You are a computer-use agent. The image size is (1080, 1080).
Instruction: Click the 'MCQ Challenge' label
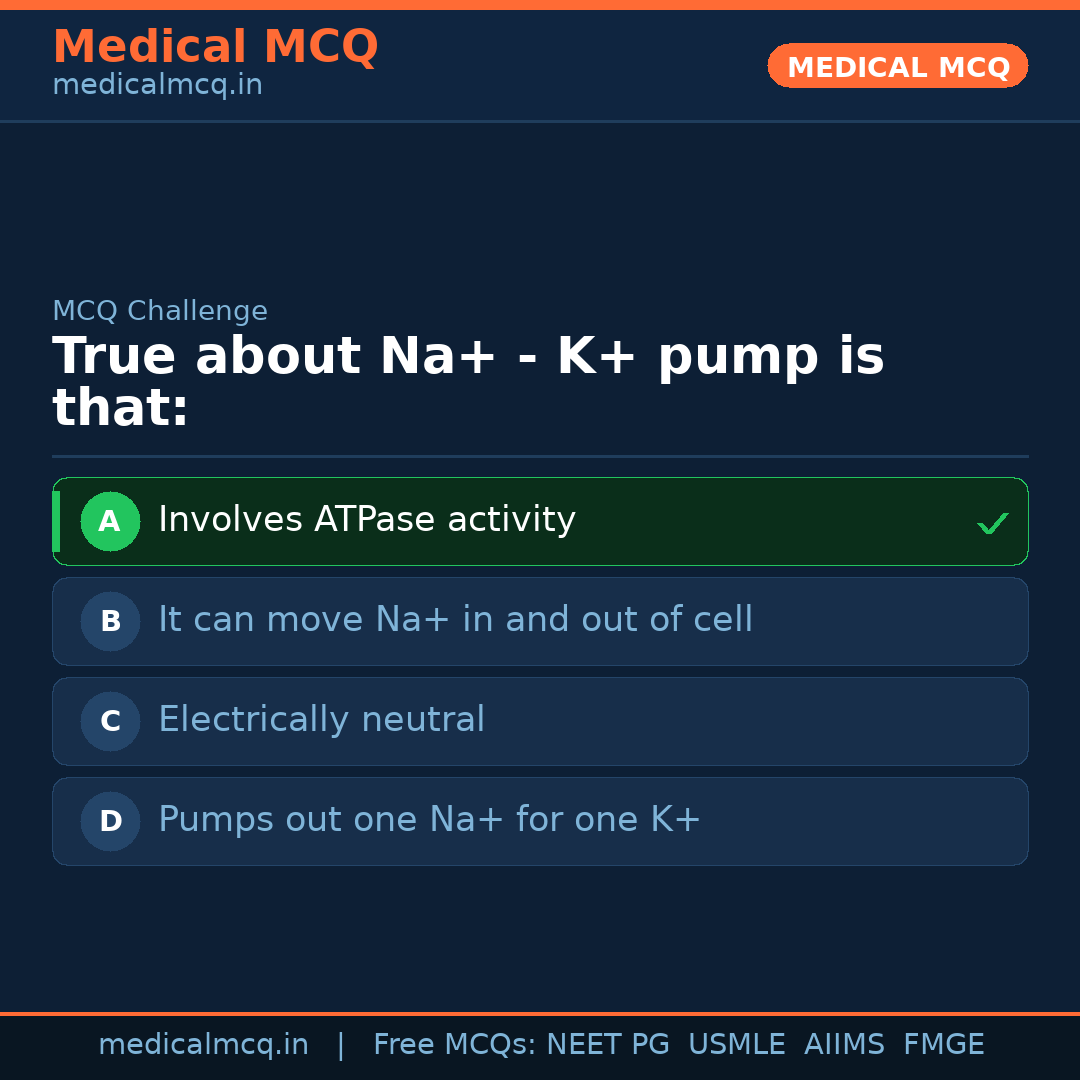coord(160,311)
